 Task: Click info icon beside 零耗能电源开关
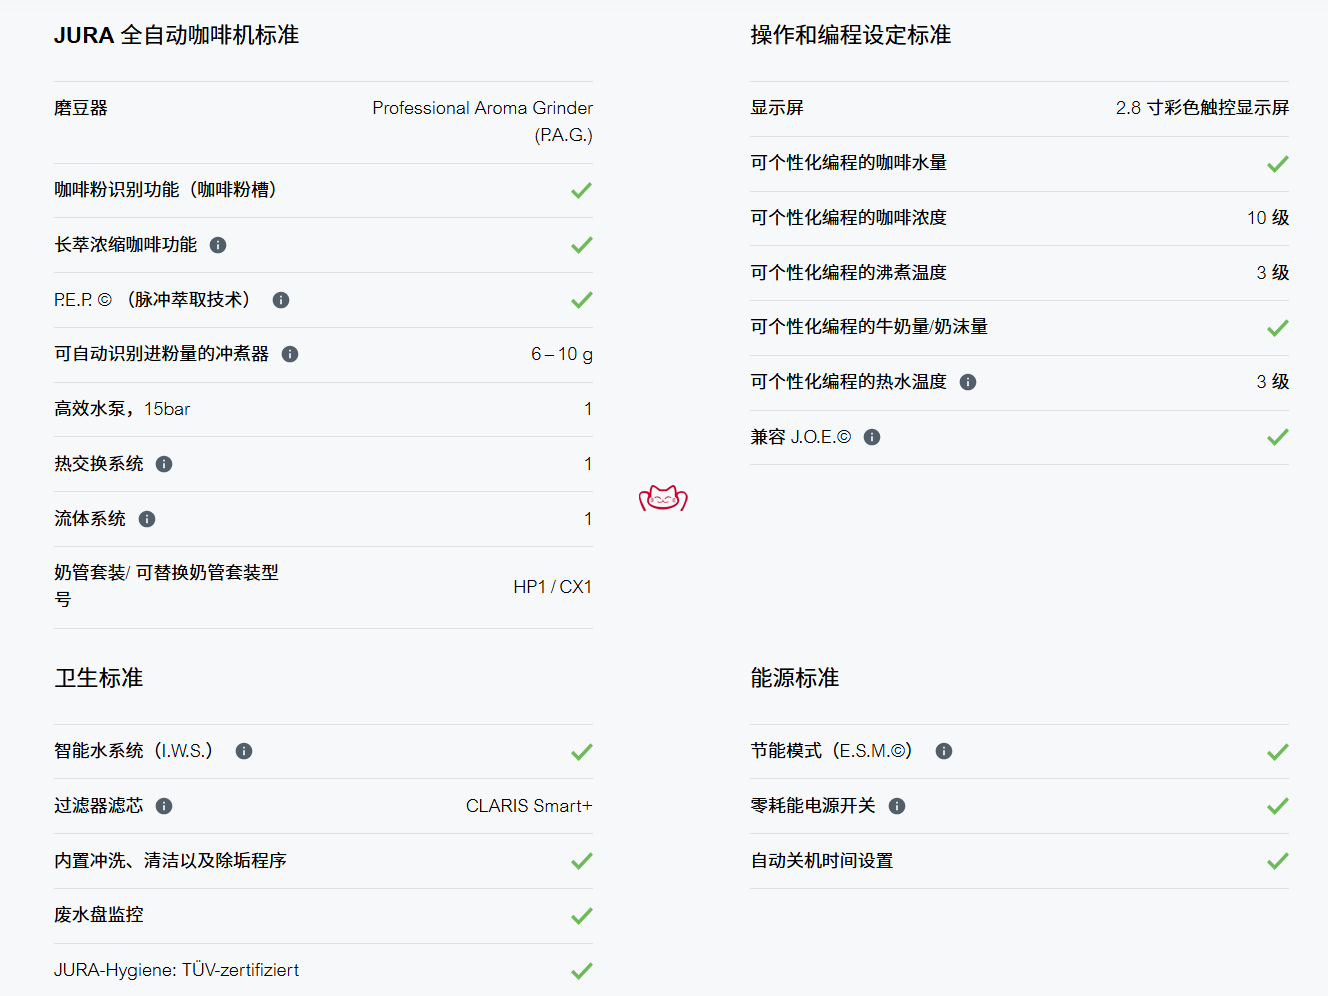pos(897,806)
